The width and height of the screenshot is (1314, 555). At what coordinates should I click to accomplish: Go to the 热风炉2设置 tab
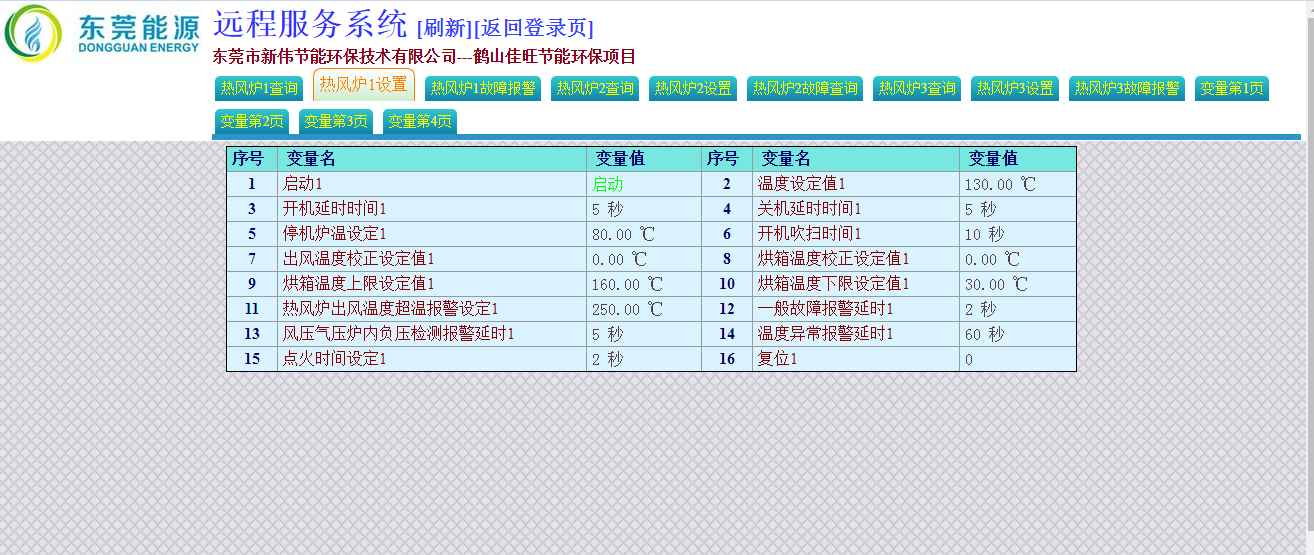coord(693,89)
